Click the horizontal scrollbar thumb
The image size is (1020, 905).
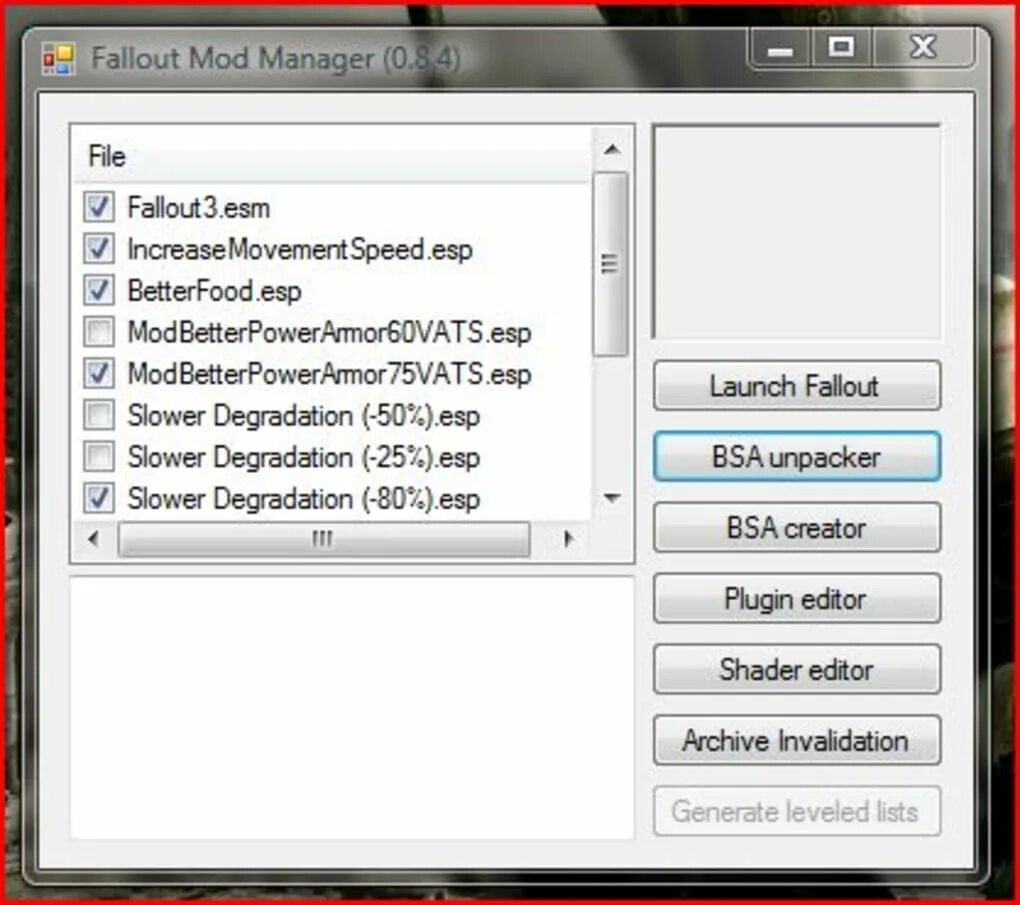[x=323, y=539]
